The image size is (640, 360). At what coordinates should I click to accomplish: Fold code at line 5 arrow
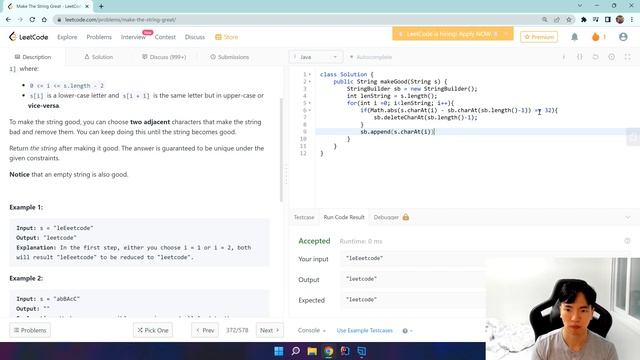310,103
